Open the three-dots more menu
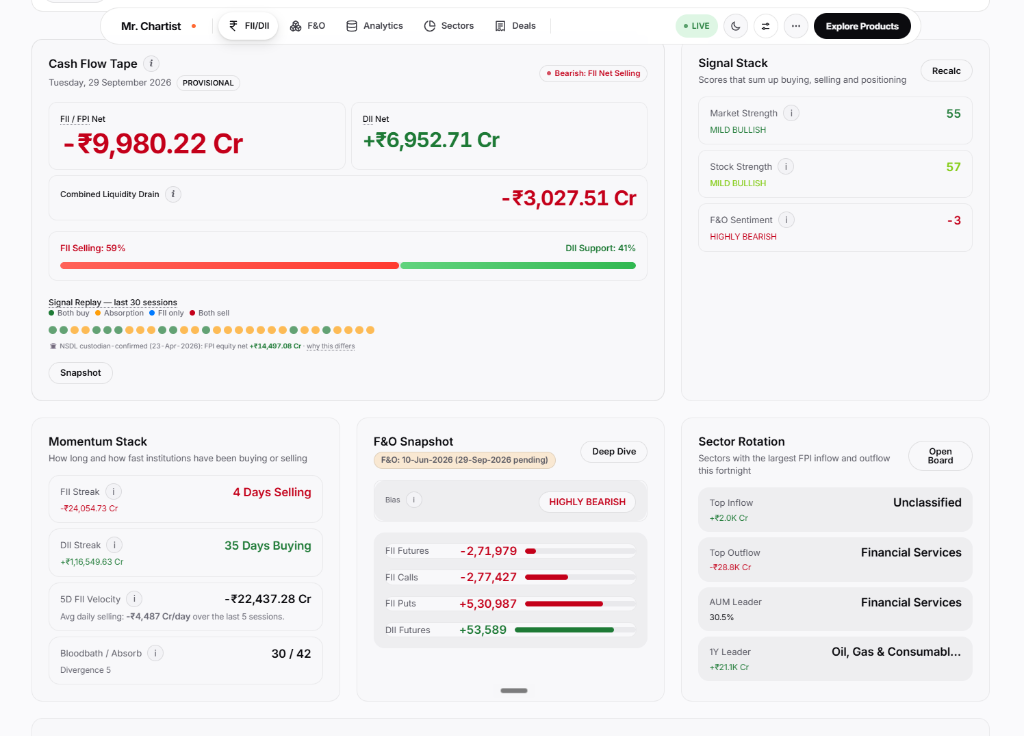The image size is (1024, 736). [795, 26]
